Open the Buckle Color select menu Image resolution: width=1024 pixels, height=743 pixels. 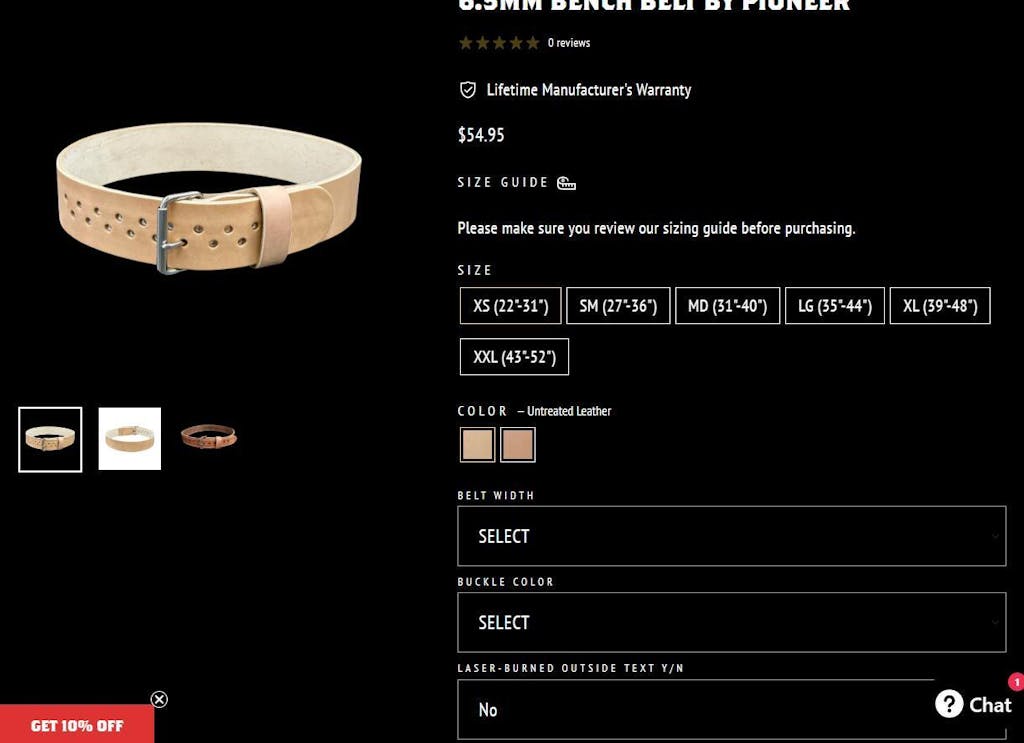(731, 622)
